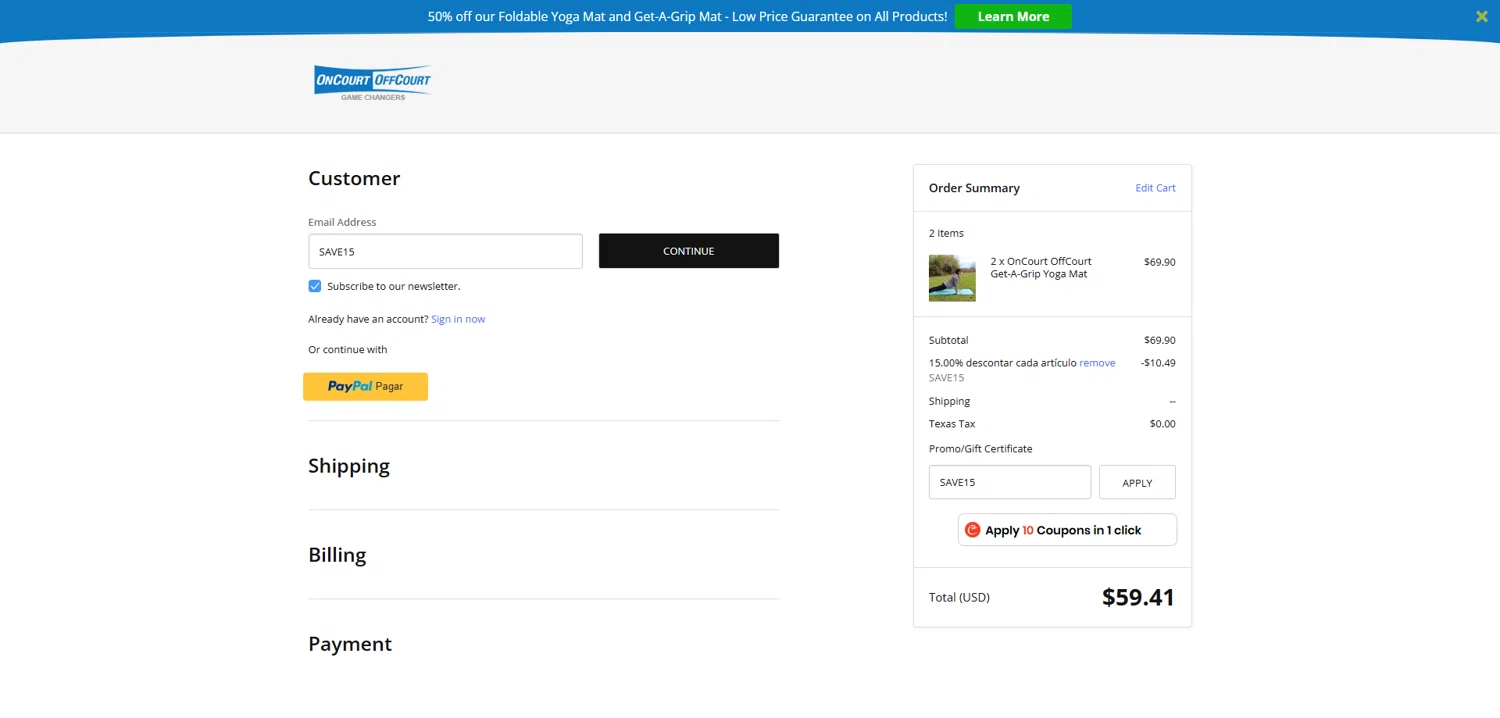Click the product name OnCourt OffCourt Get-A-Grip Yoga Mat

click(1041, 267)
